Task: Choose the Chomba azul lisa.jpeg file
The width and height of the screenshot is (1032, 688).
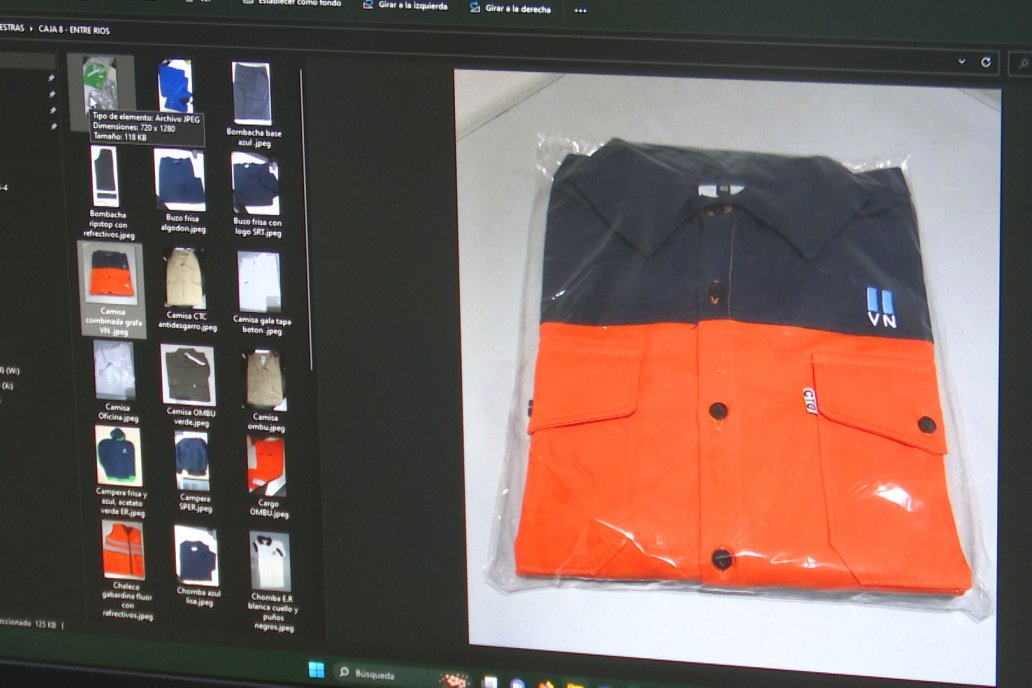Action: pyautogui.click(x=197, y=565)
